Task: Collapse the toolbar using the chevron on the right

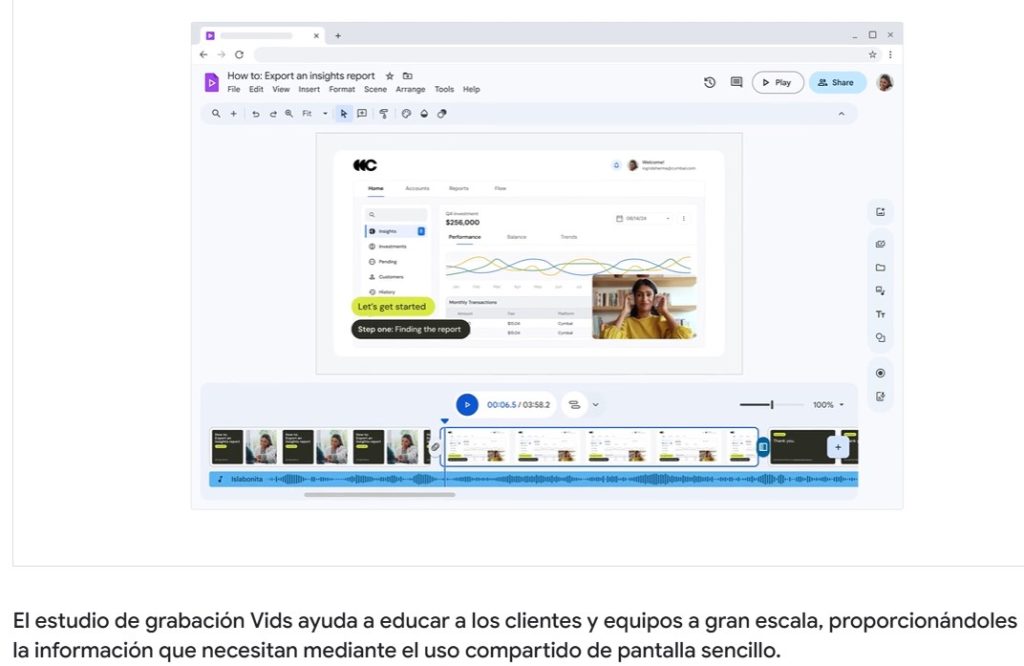Action: 841,114
